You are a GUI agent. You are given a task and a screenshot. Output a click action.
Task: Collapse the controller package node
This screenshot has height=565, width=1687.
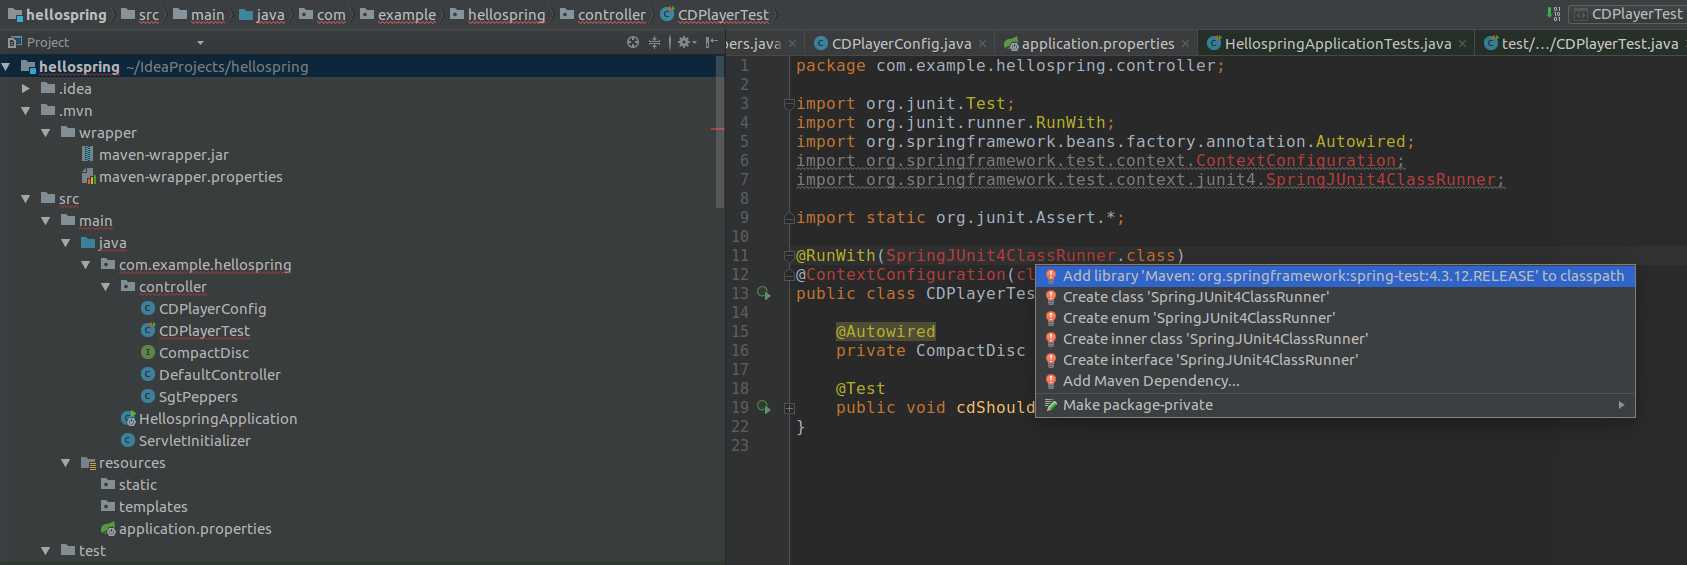point(106,287)
